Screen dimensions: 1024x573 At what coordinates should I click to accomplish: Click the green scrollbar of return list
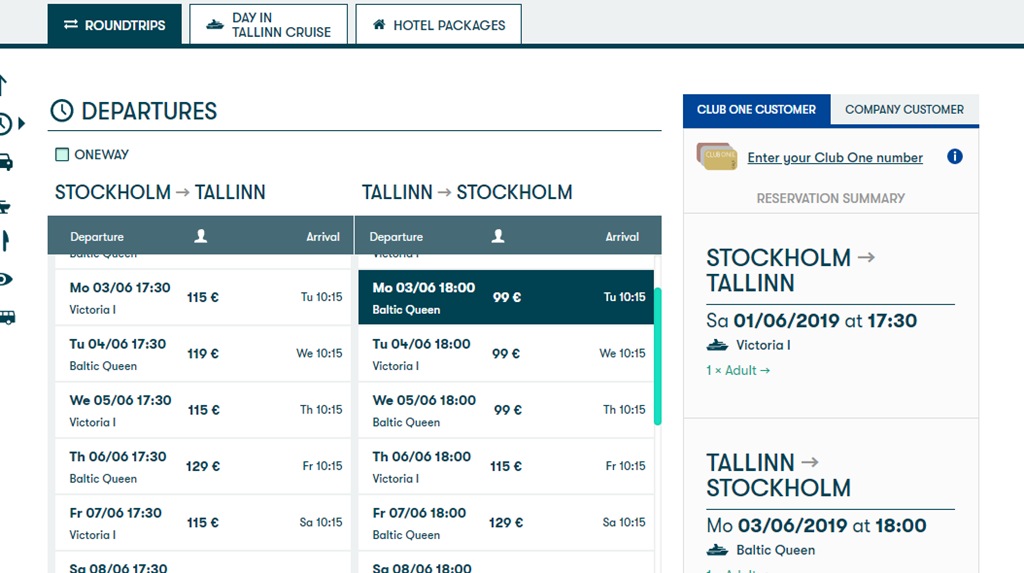(658, 356)
